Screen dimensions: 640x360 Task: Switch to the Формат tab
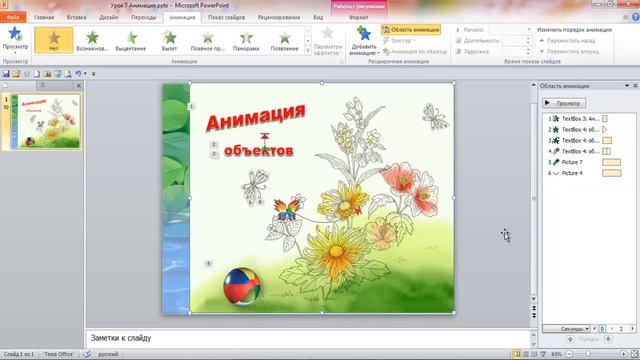pyautogui.click(x=358, y=17)
